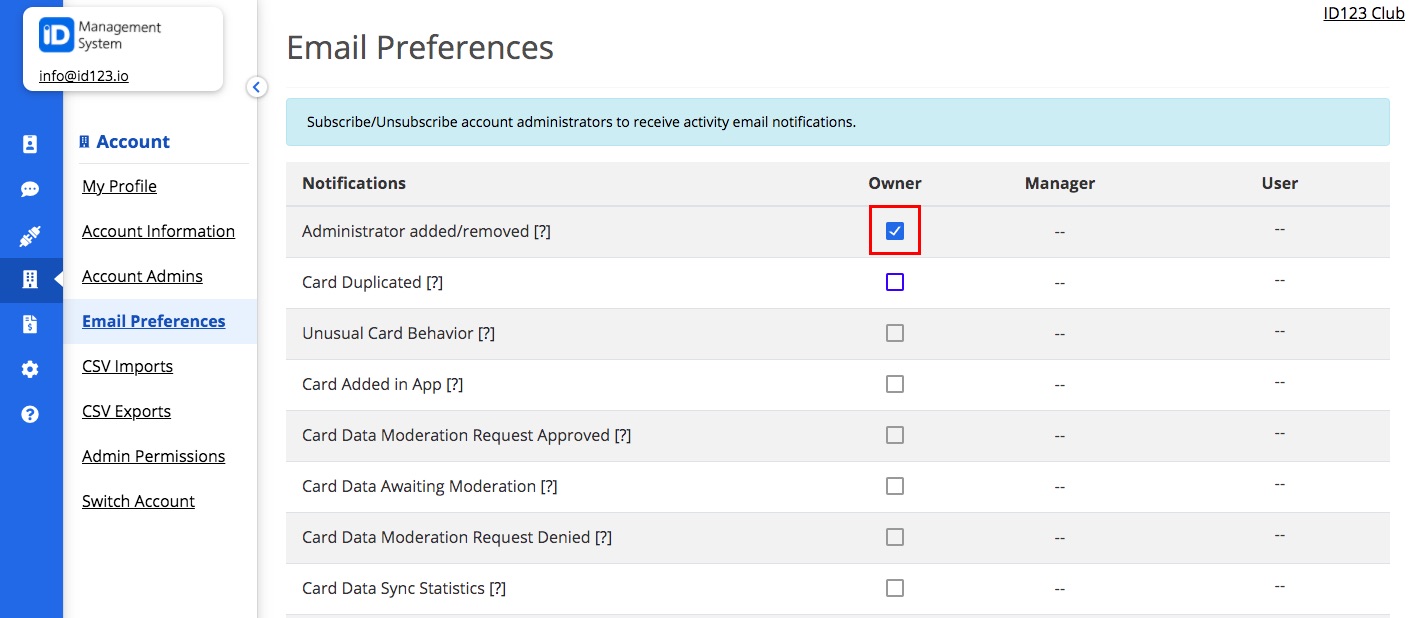The height and width of the screenshot is (618, 1411).
Task: Open the settings gear icon
Action: pos(30,368)
